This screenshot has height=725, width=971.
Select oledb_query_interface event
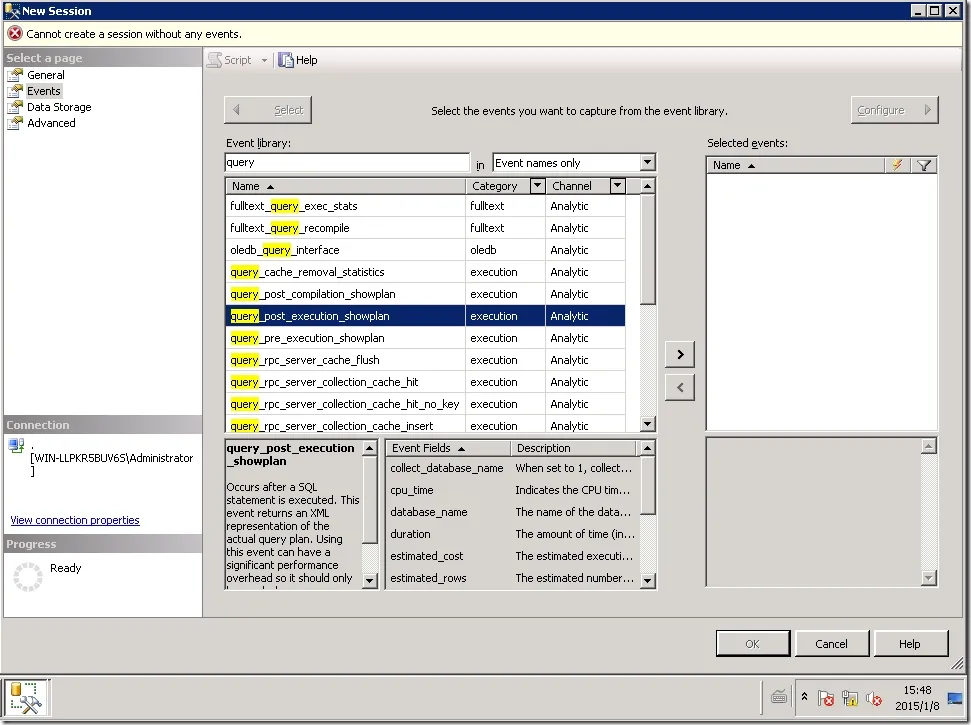point(425,250)
